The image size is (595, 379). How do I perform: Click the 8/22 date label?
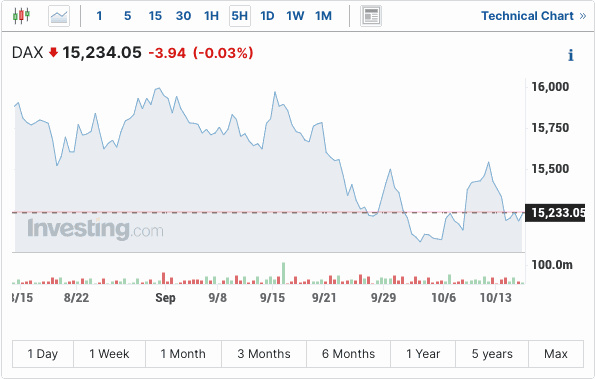coord(76,298)
